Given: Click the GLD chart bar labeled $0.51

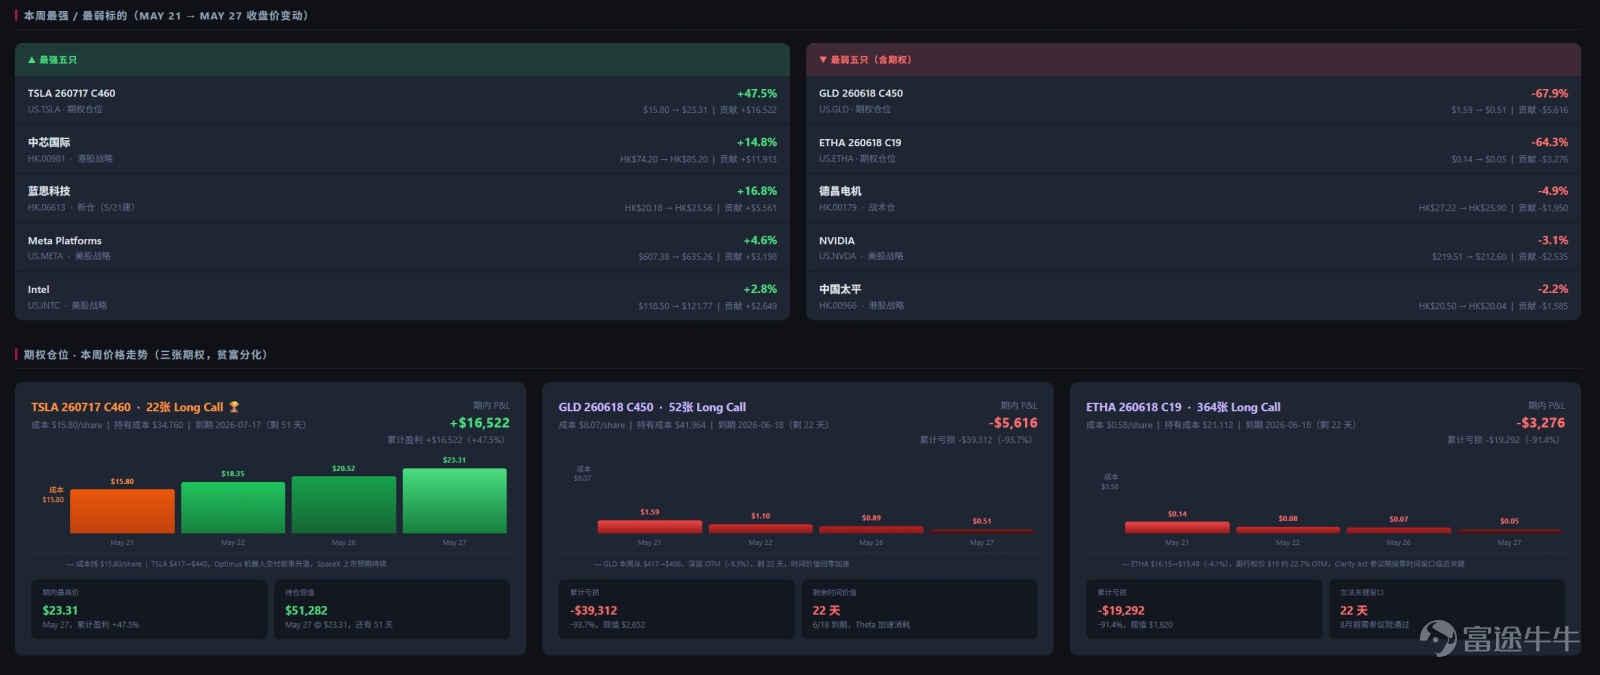Looking at the screenshot, I should point(982,530).
